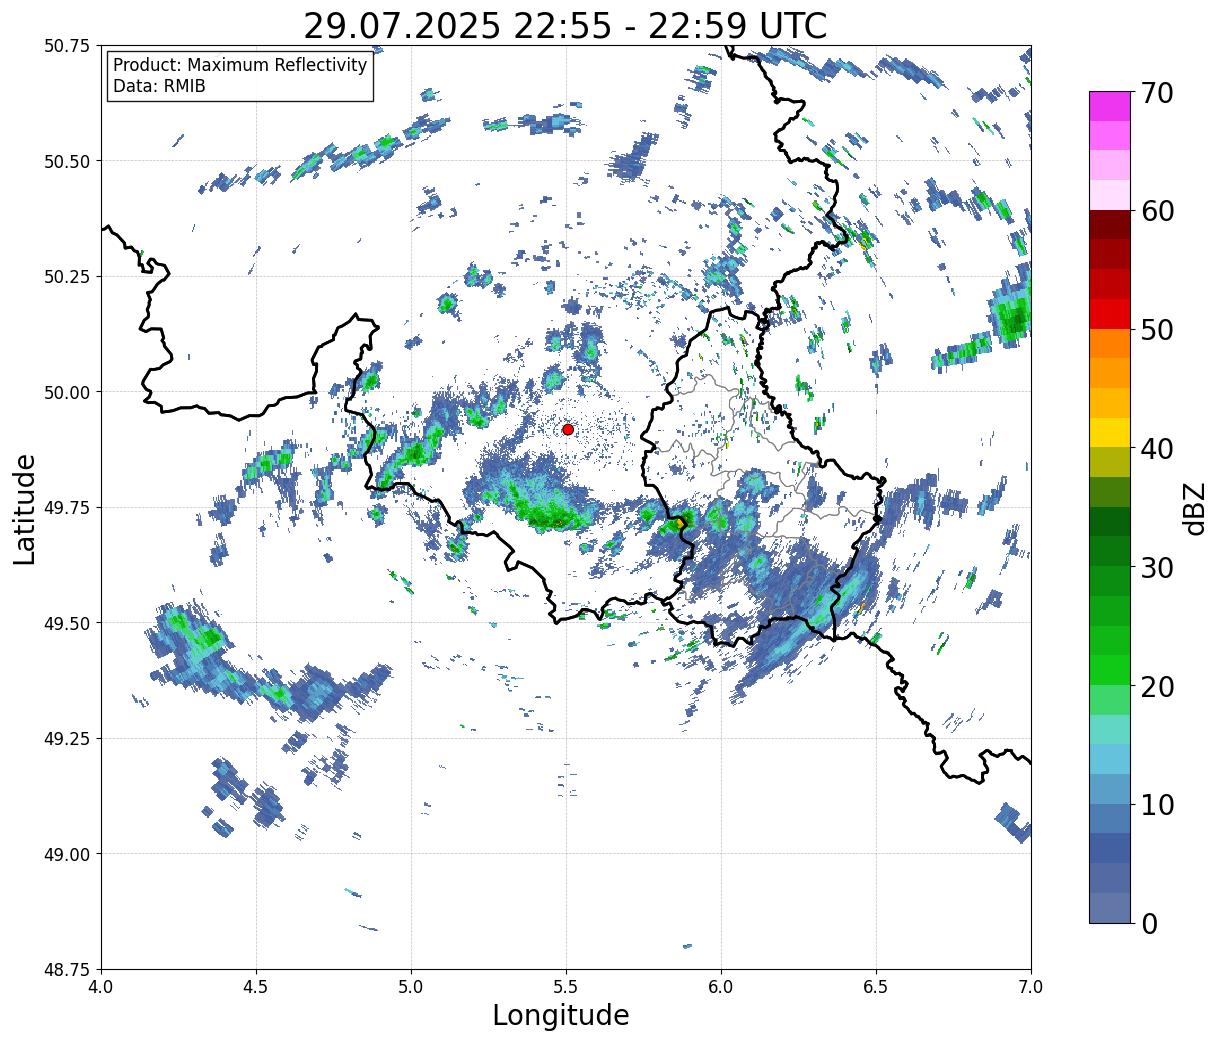Click the longitude tick label "4.0"
The image size is (1219, 1040).
coord(101,987)
